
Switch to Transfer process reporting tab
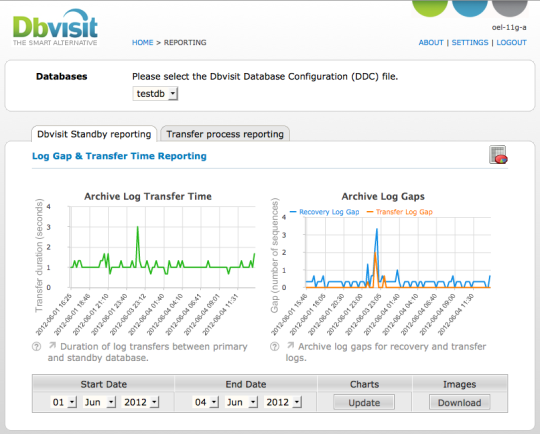[x=225, y=134]
